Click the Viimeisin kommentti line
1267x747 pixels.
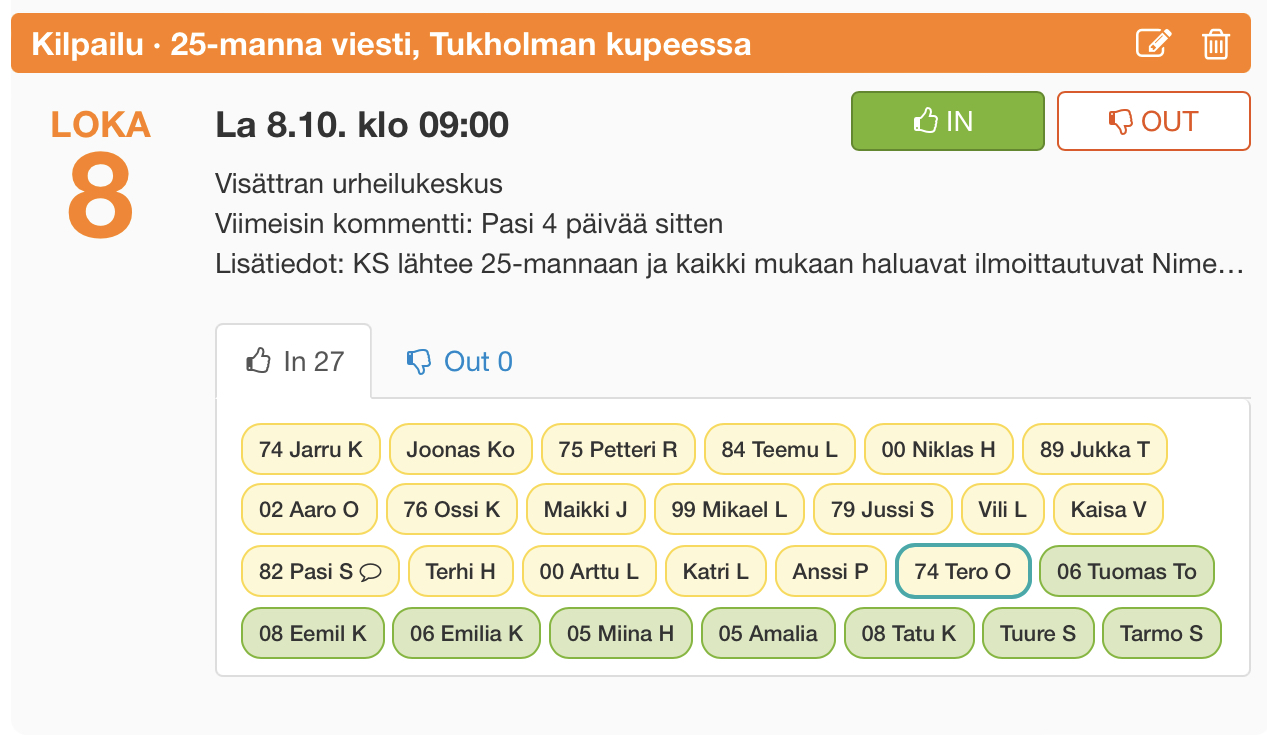click(469, 223)
